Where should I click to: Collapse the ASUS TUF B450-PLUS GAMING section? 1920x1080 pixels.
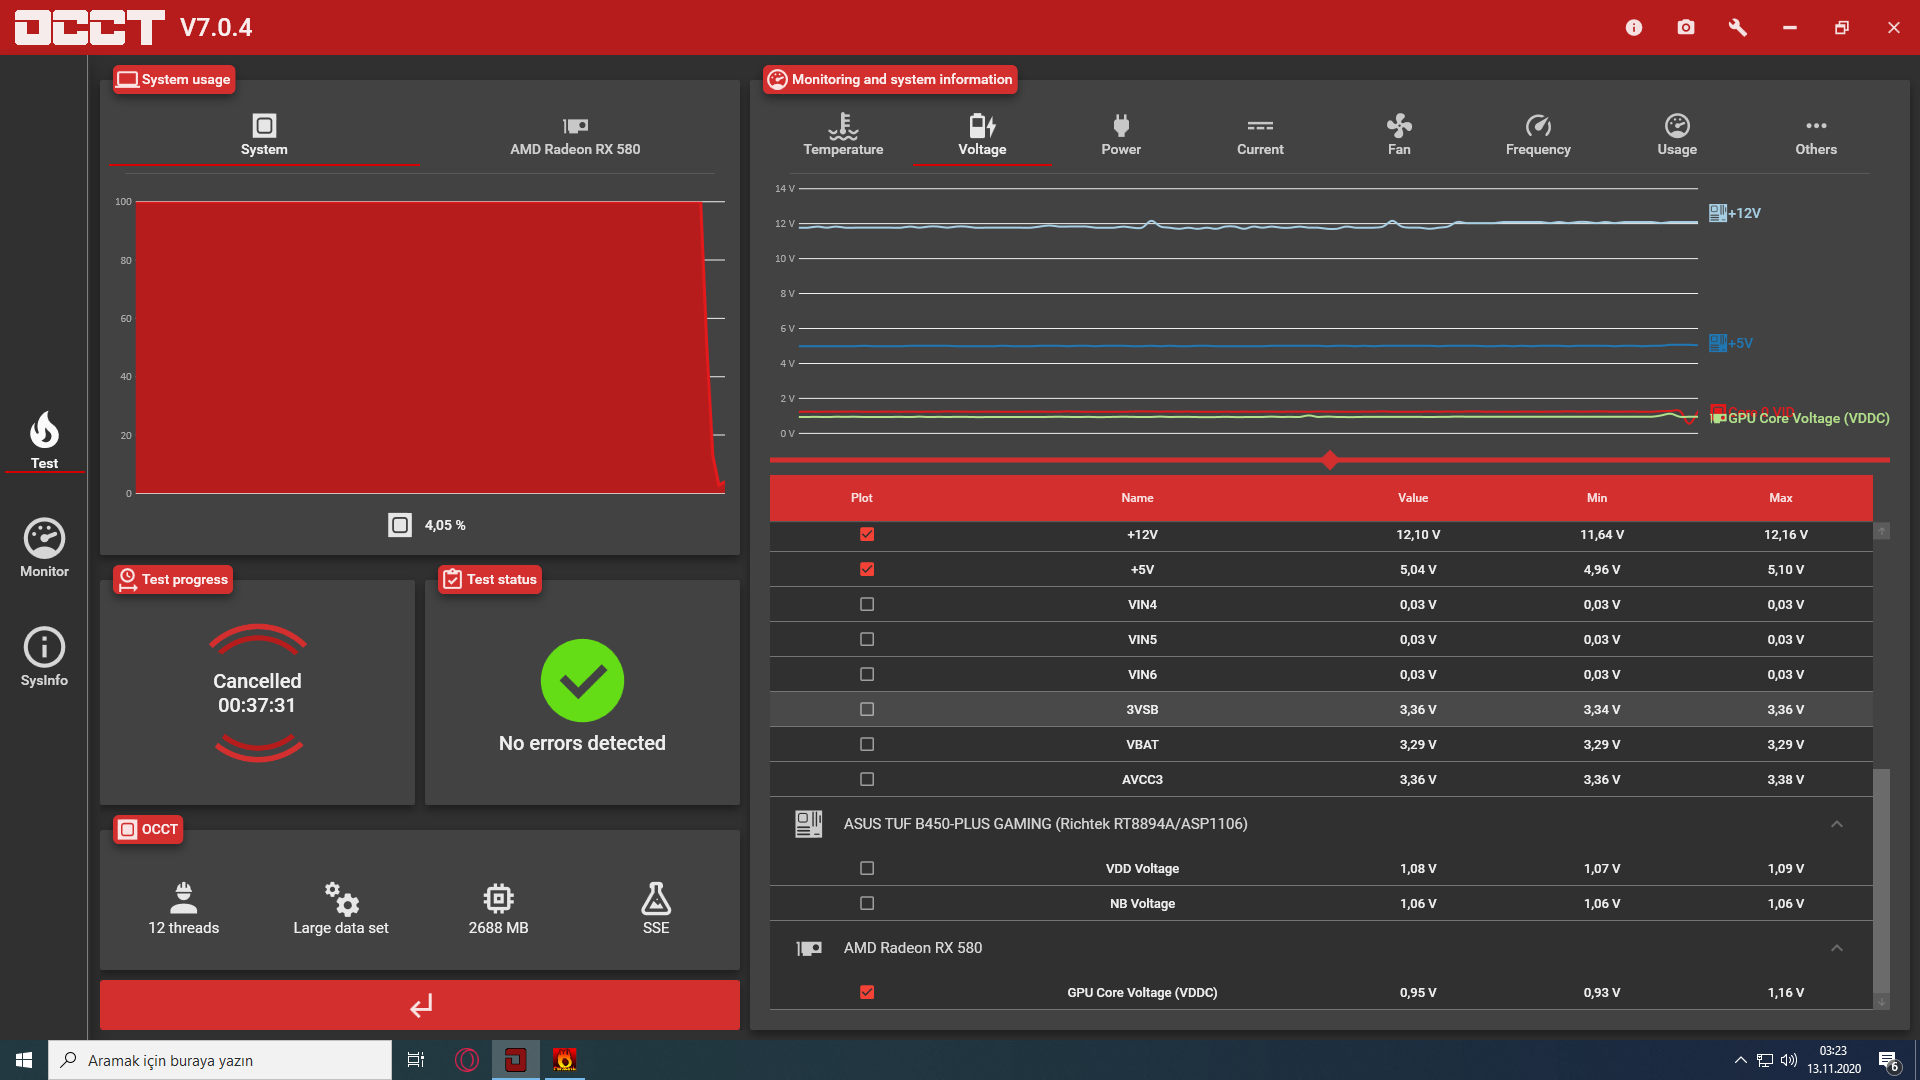point(1837,824)
